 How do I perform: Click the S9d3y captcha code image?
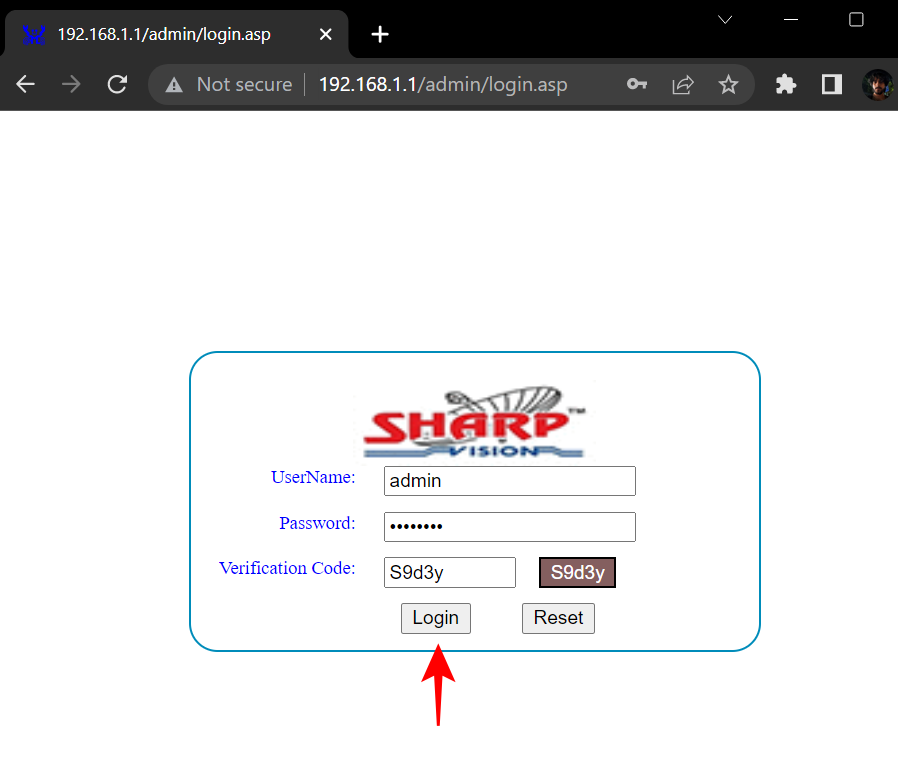(577, 572)
